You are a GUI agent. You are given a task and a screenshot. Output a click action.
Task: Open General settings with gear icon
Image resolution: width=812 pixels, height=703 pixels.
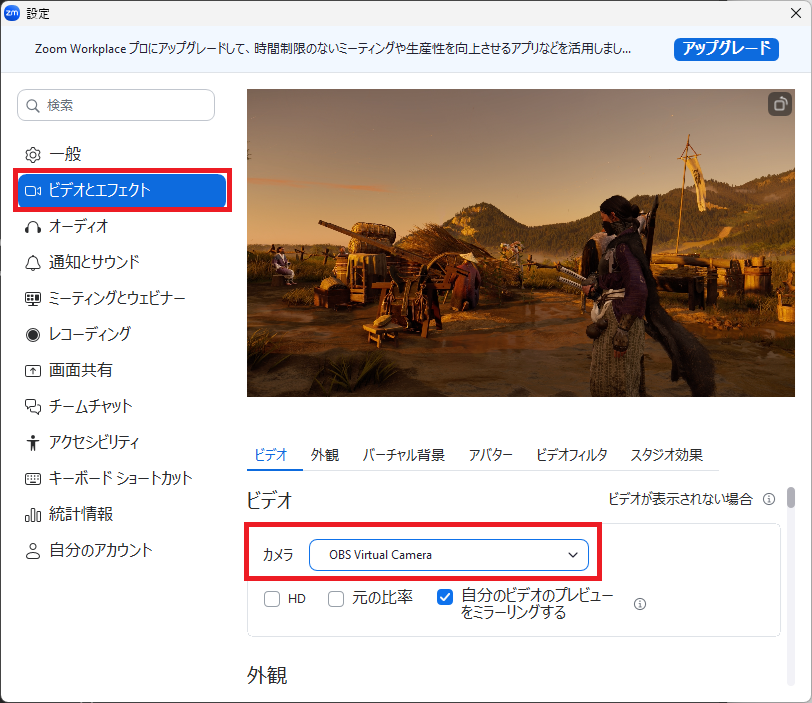[x=32, y=155]
